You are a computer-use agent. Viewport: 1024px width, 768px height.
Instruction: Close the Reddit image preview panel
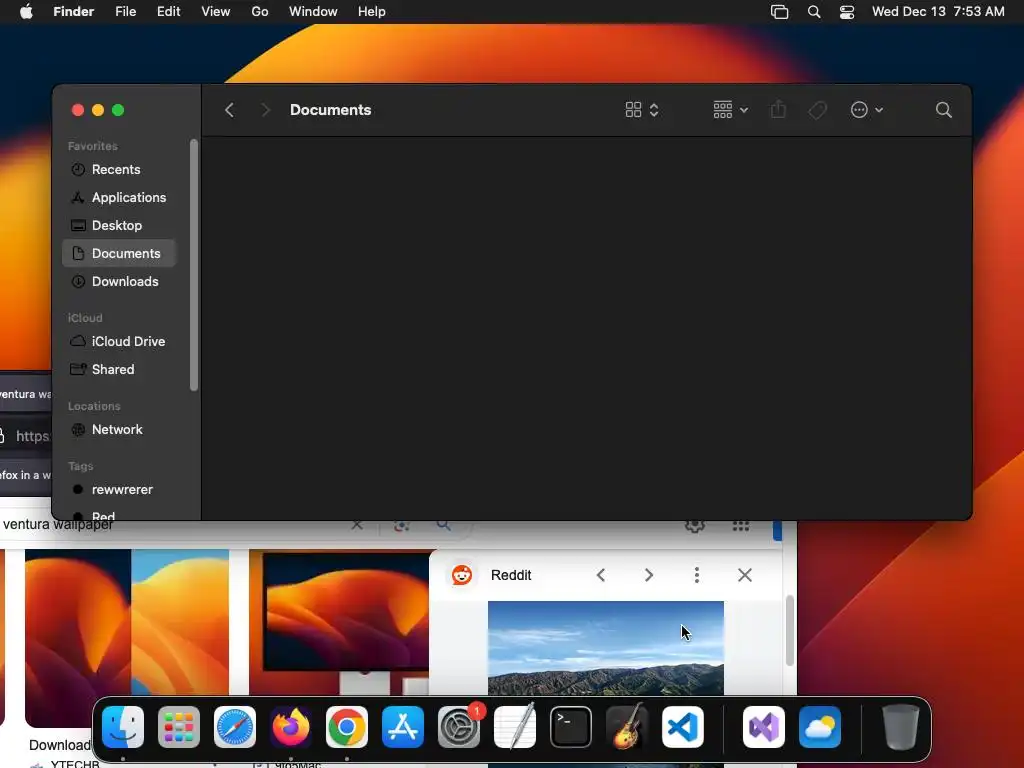(x=744, y=575)
